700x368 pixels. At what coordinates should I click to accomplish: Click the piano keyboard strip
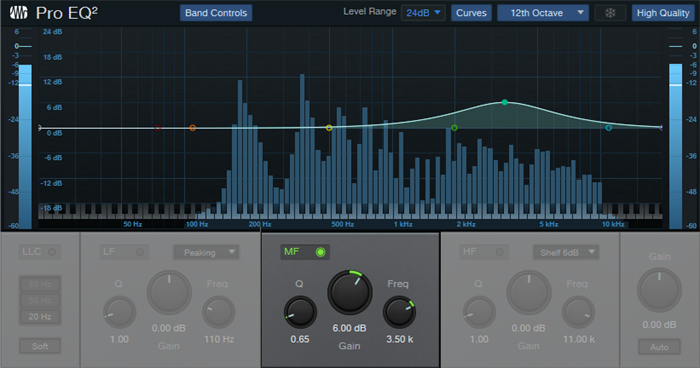tap(350, 211)
